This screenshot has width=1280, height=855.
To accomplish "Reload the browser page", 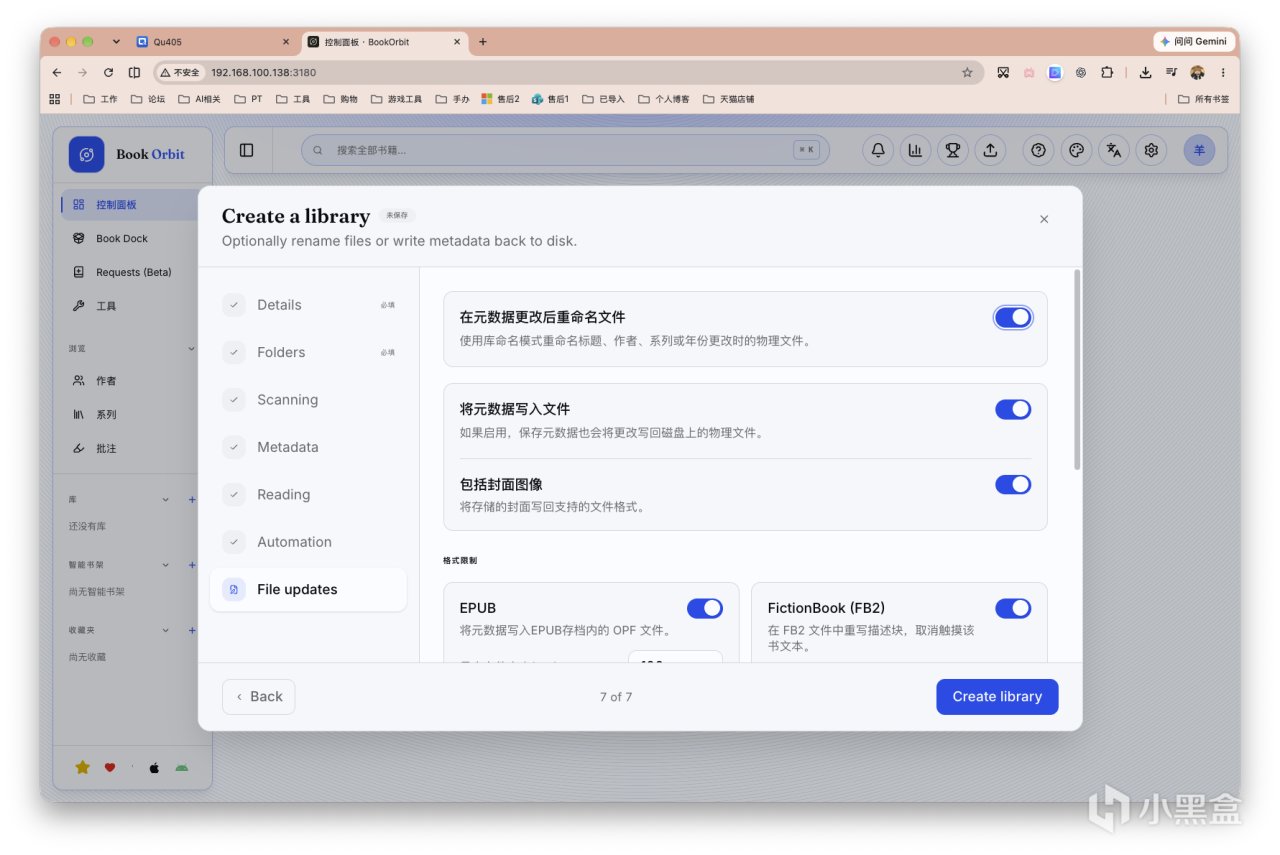I will click(108, 72).
